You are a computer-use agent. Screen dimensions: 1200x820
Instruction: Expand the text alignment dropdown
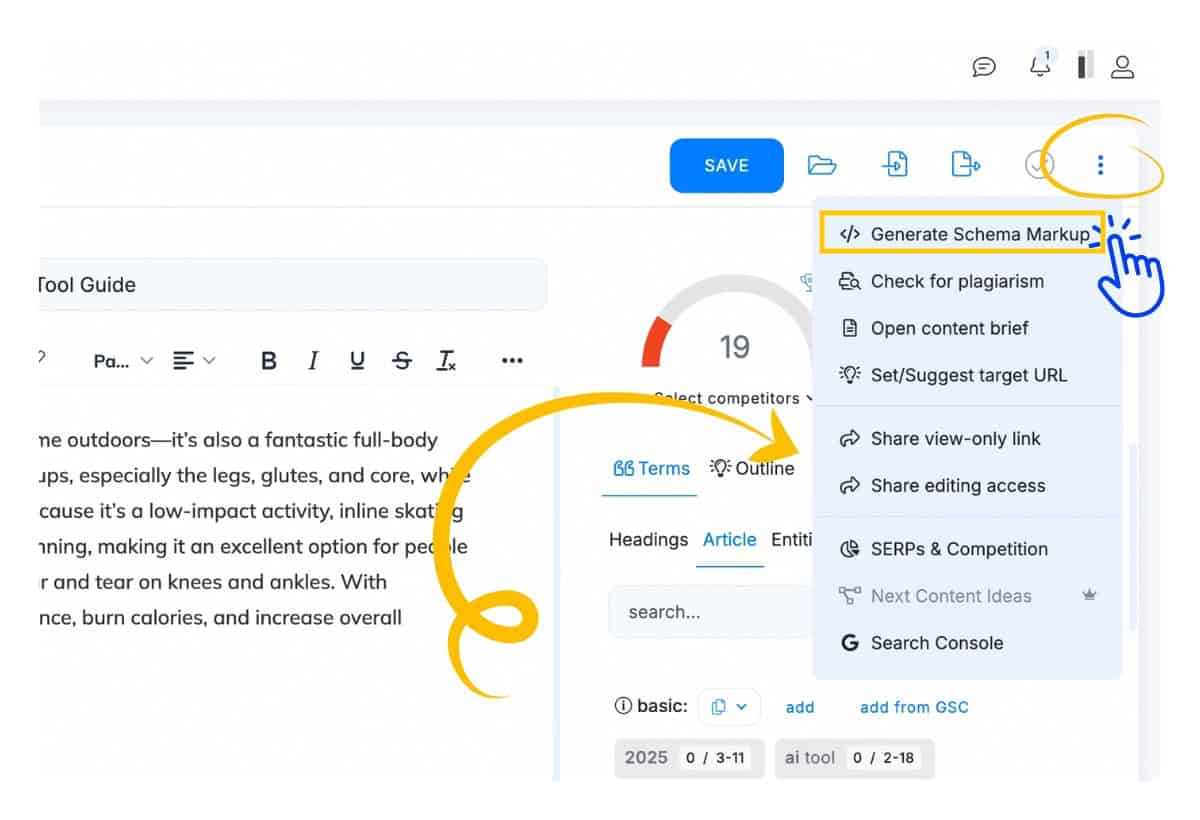[190, 360]
